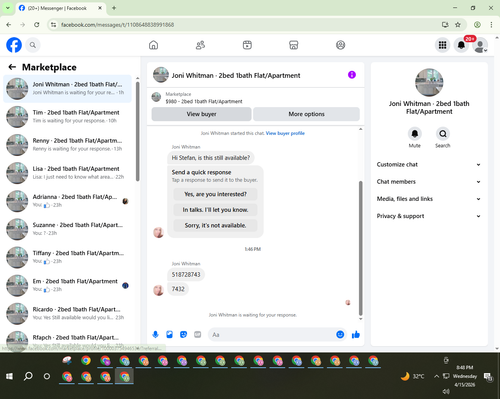
Task: Choose a sticker from sticker icon
Action: [183, 334]
